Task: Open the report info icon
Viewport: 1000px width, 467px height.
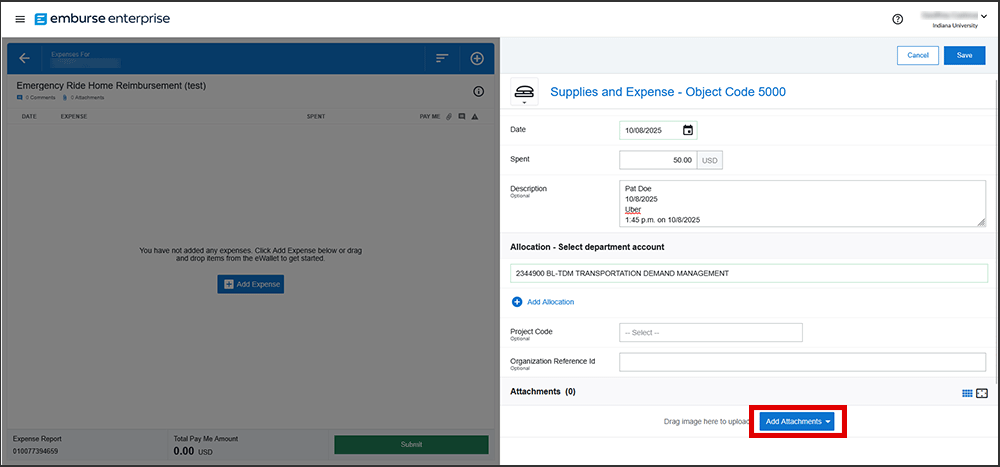Action: coord(478,91)
